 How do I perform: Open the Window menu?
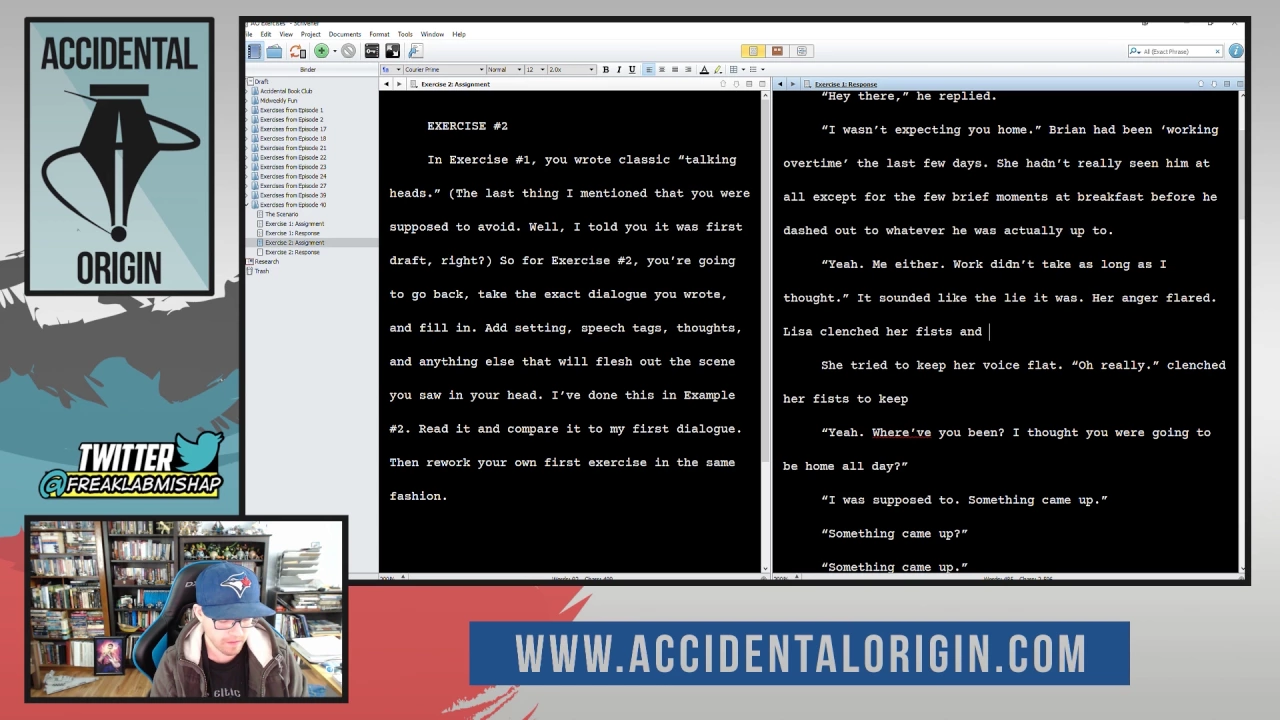pyautogui.click(x=432, y=34)
